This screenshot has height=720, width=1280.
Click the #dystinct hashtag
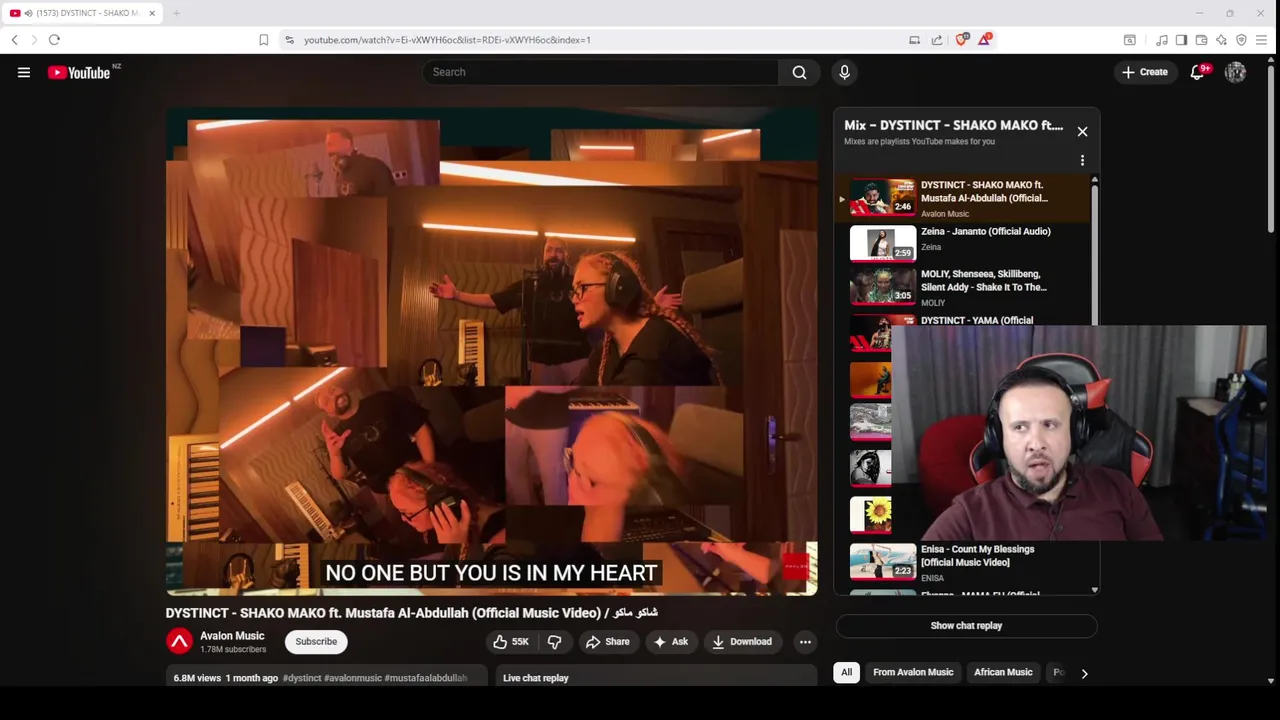302,678
